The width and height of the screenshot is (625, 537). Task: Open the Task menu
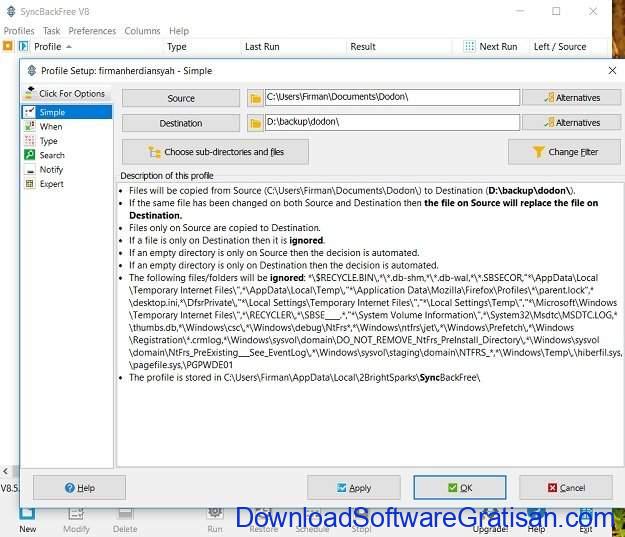(x=51, y=31)
